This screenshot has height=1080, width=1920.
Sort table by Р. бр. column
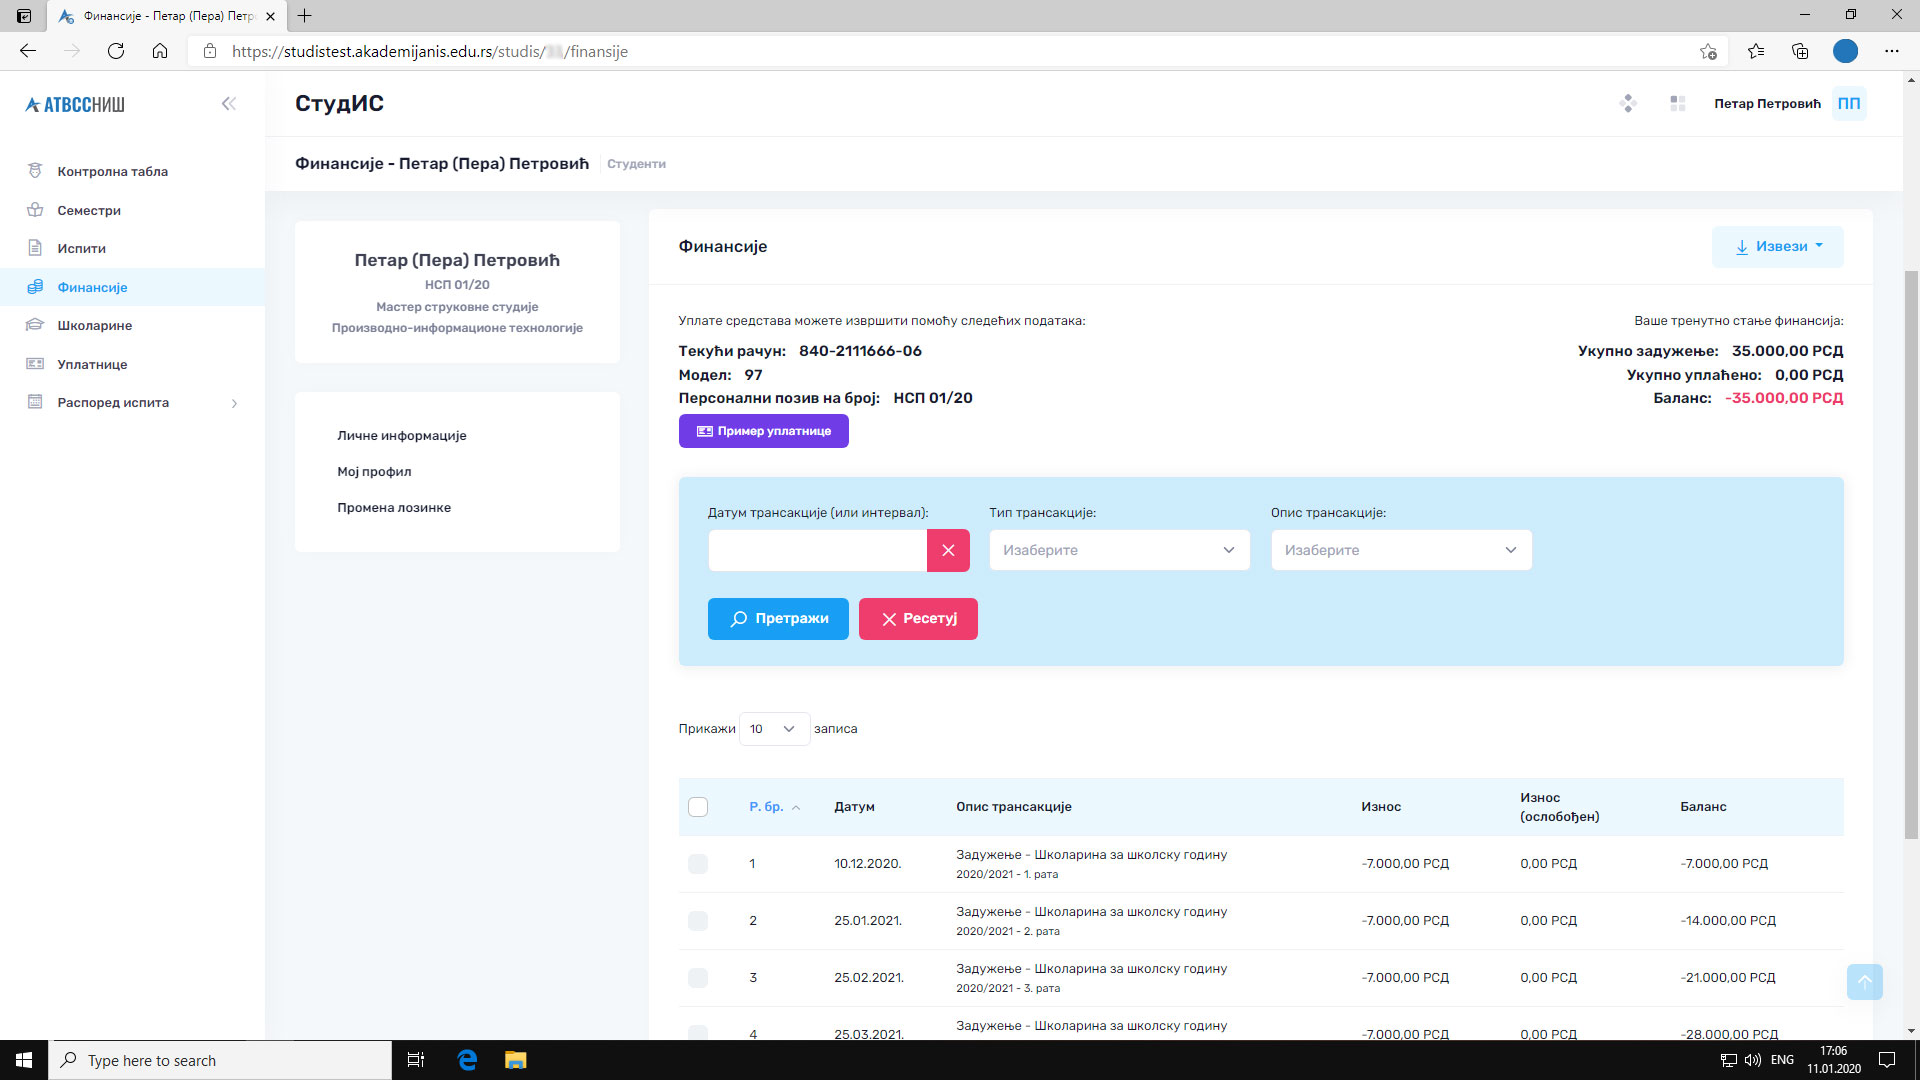click(774, 807)
